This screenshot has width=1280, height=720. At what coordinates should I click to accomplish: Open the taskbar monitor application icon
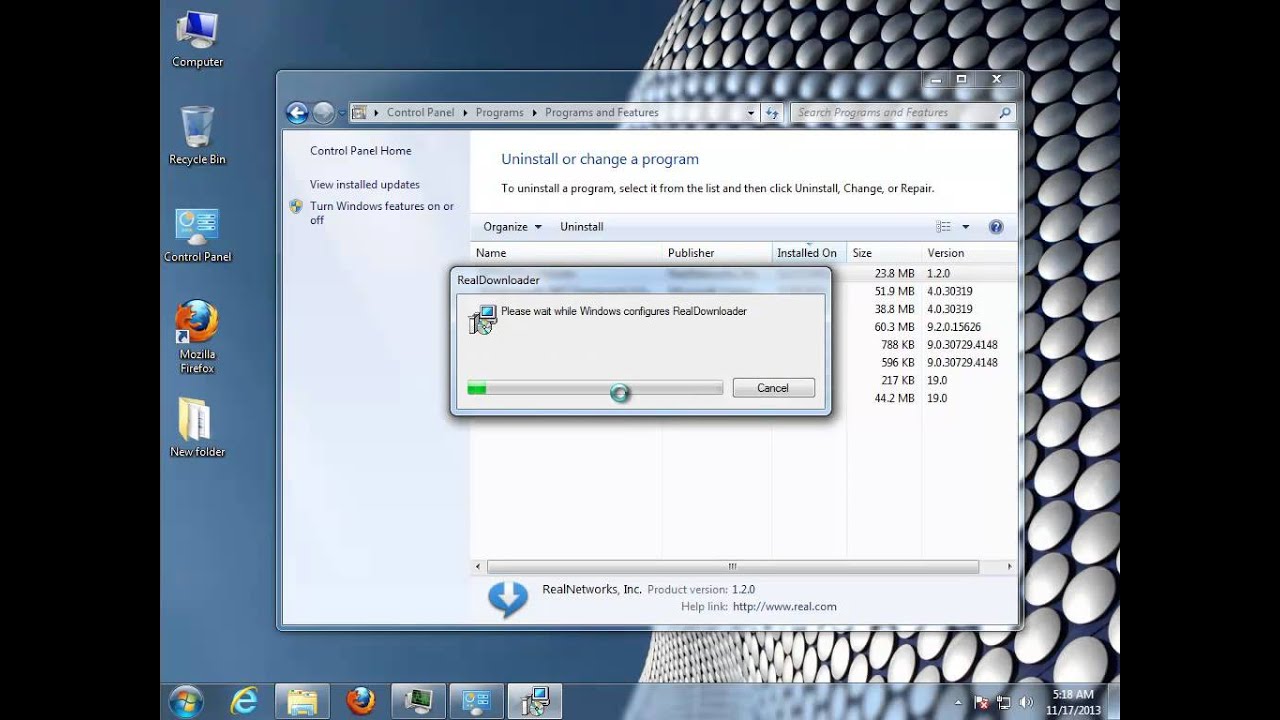tap(418, 700)
